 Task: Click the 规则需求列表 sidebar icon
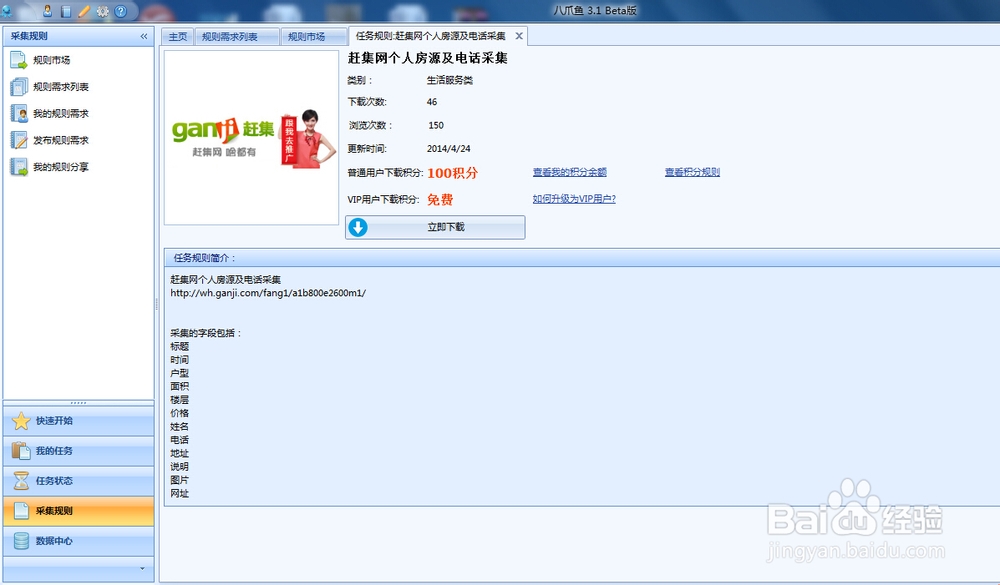[x=18, y=87]
